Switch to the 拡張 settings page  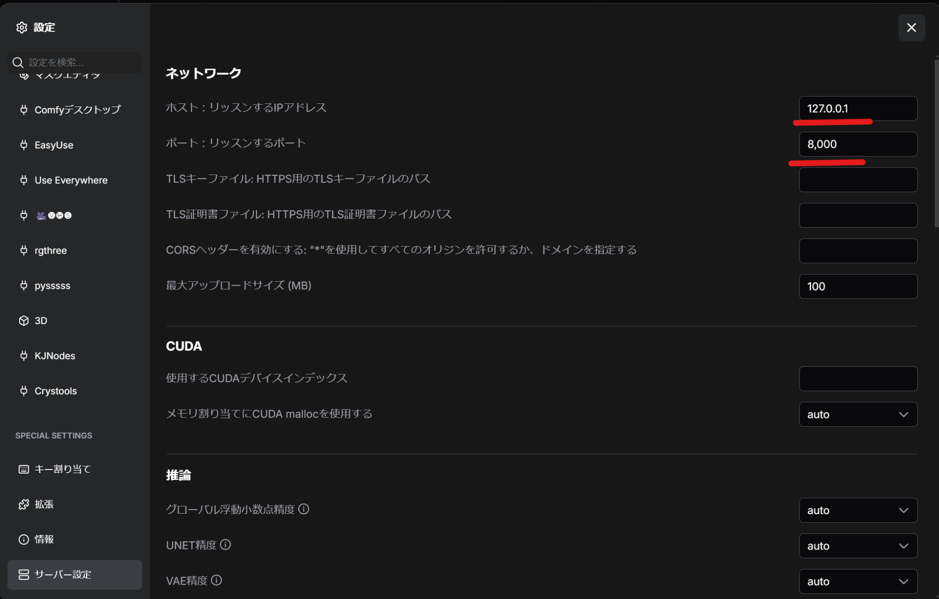click(x=44, y=504)
